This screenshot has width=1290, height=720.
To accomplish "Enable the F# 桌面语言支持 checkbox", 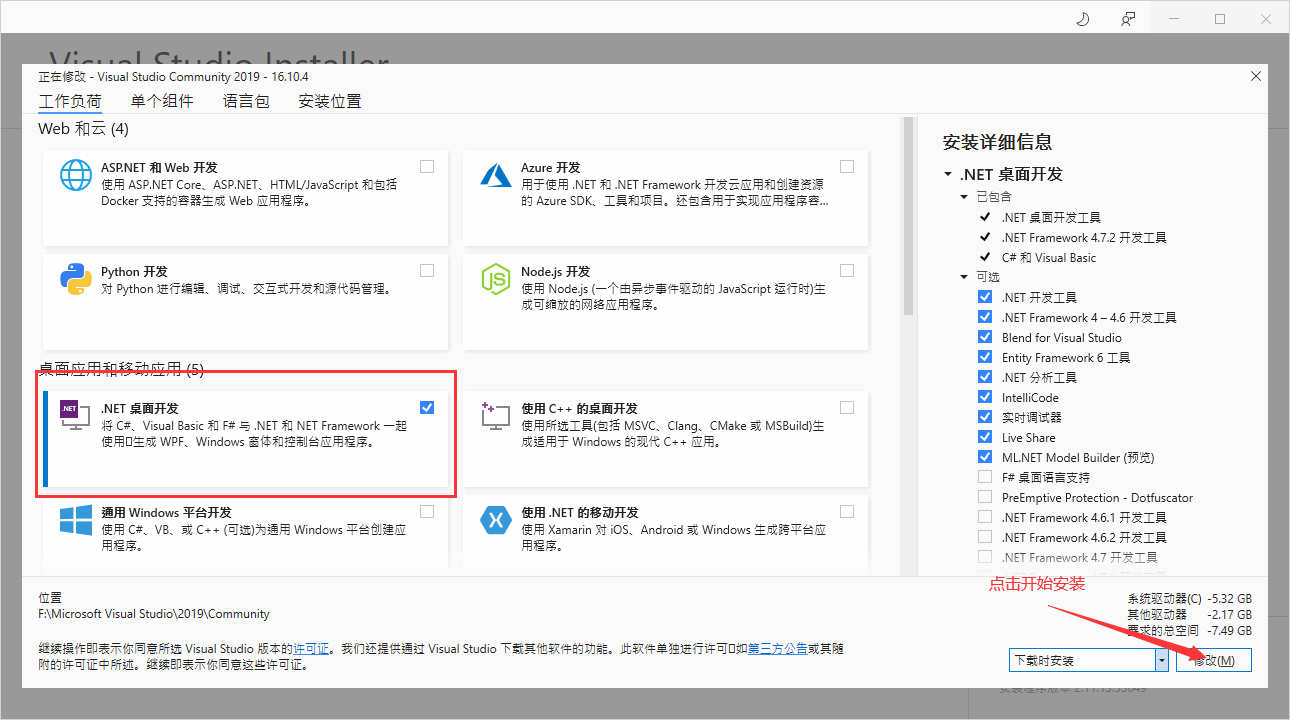I will pyautogui.click(x=985, y=477).
